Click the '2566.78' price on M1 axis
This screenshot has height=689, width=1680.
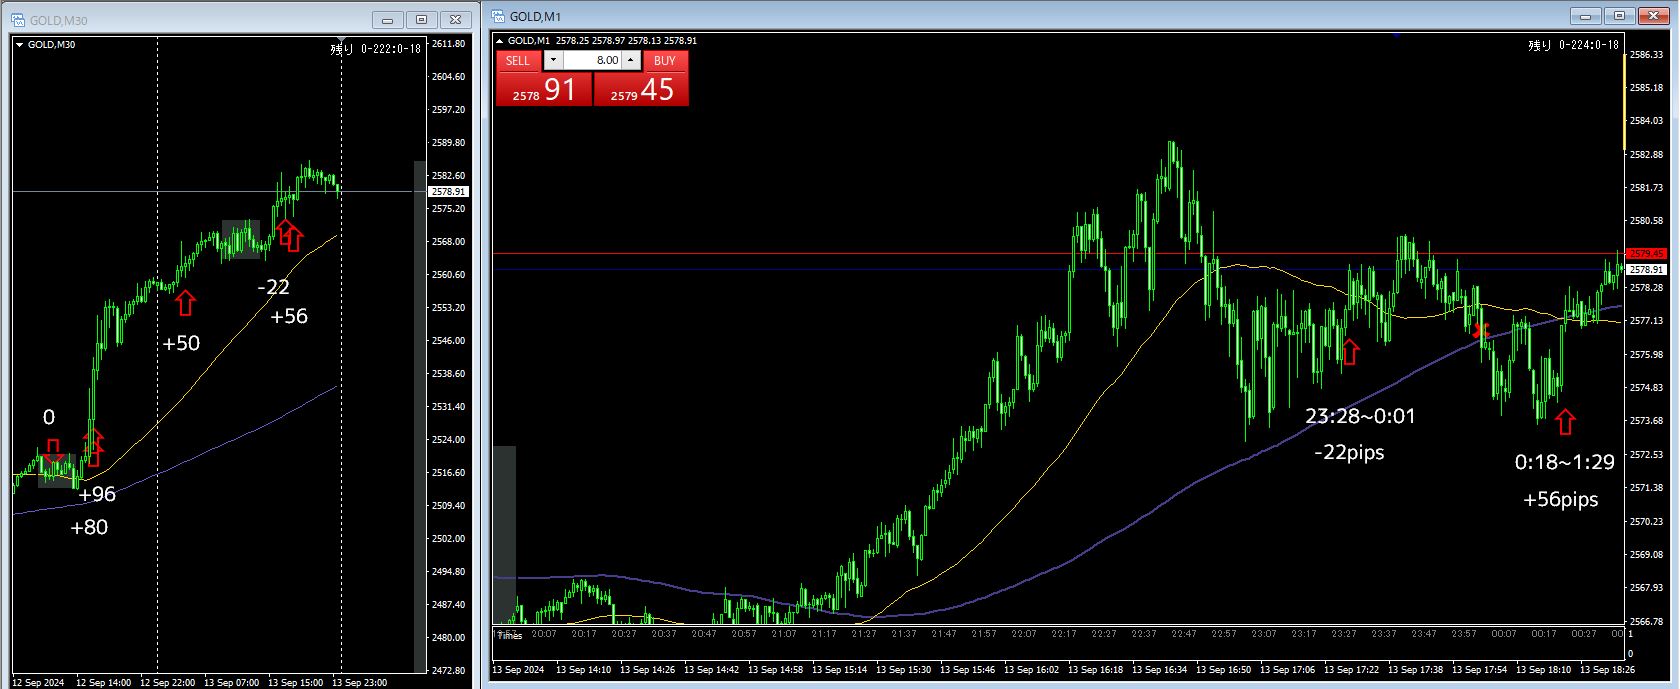(x=1646, y=621)
